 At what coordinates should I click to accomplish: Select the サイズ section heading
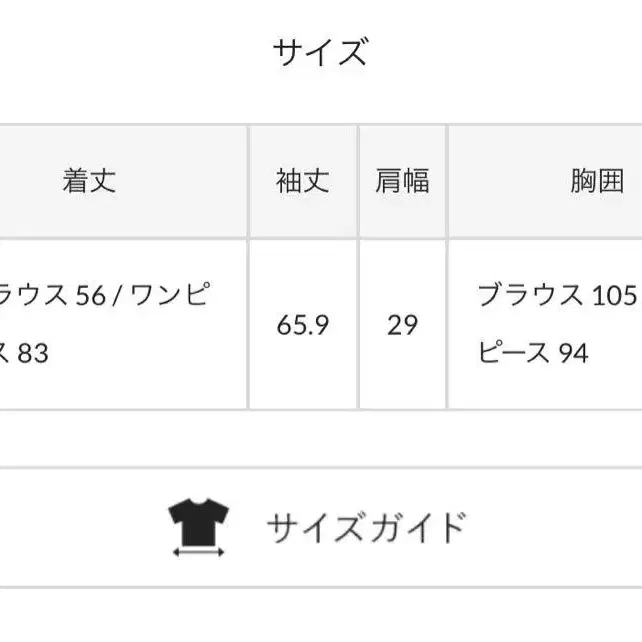click(x=321, y=52)
